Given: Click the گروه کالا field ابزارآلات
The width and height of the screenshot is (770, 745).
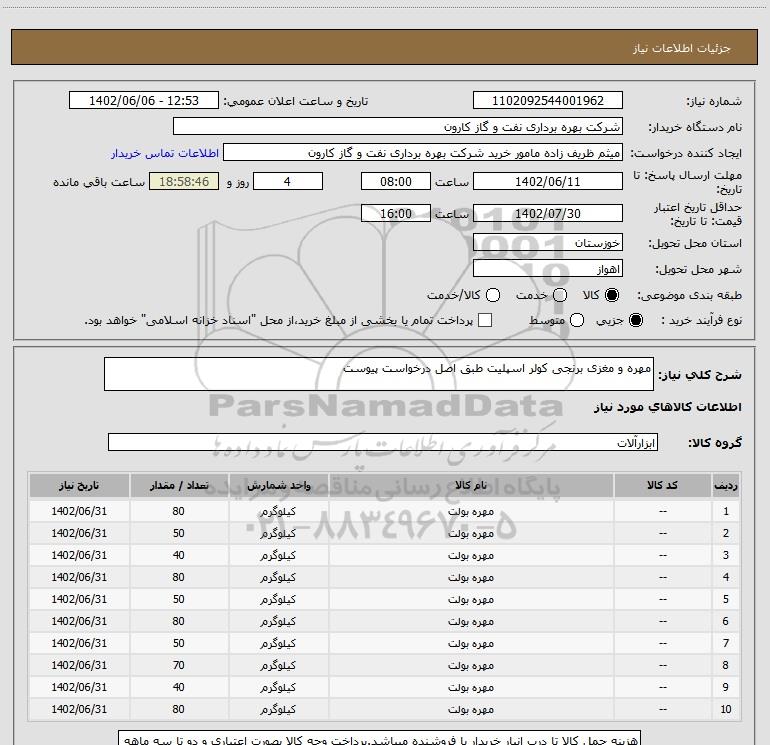Looking at the screenshot, I should tap(383, 442).
